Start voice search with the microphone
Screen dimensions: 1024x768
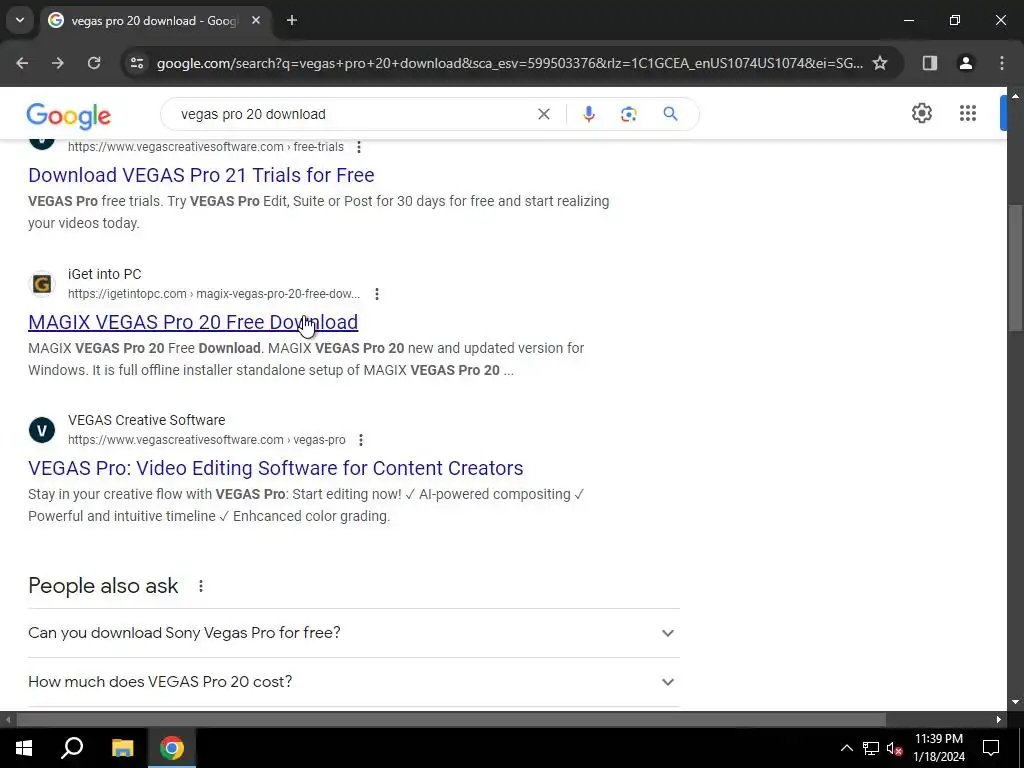pyautogui.click(x=588, y=114)
